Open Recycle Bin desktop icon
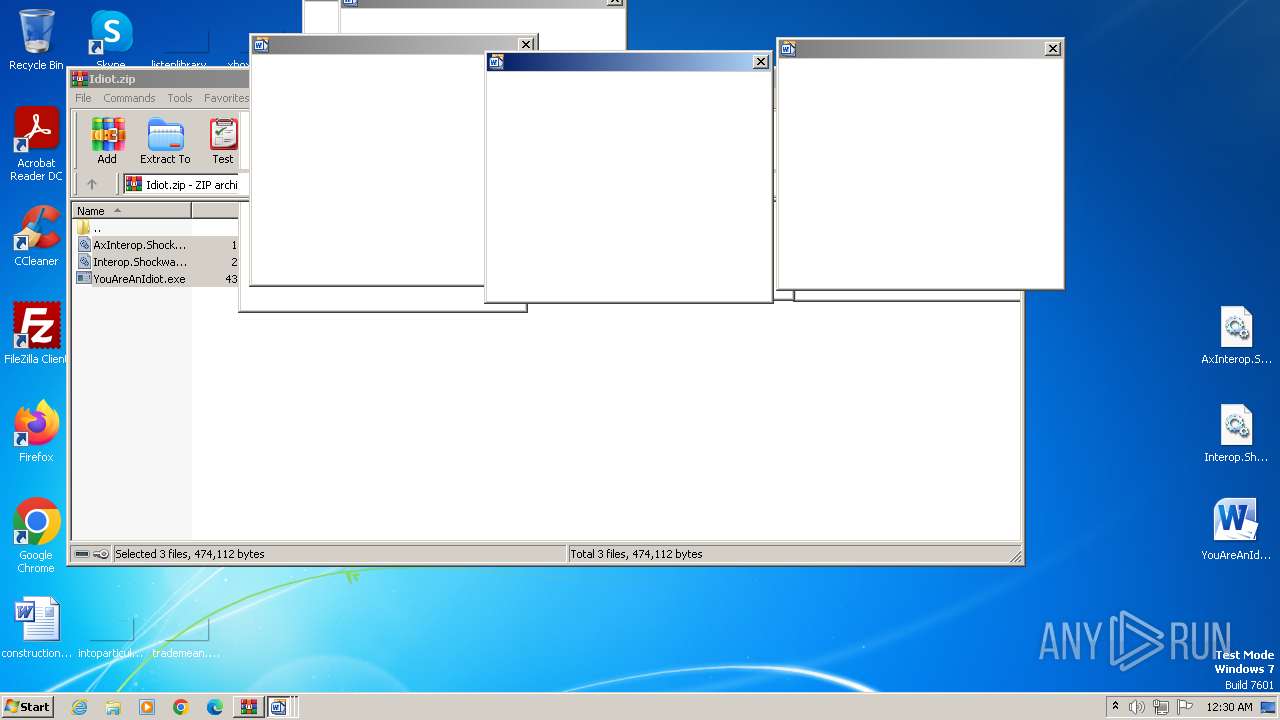 click(36, 40)
